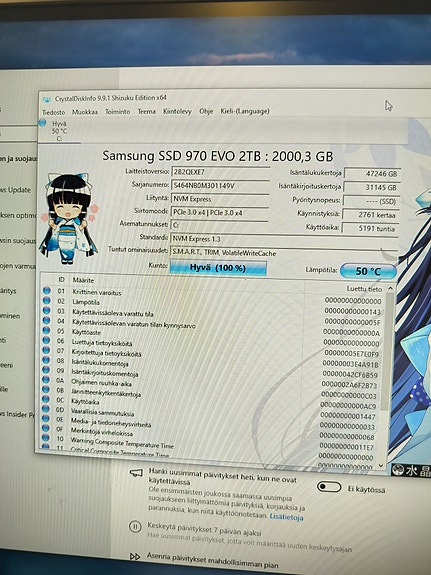The width and height of the screenshot is (431, 575).
Task: Click status icon for Warning Composite Temperature Time
Action: click(45, 438)
